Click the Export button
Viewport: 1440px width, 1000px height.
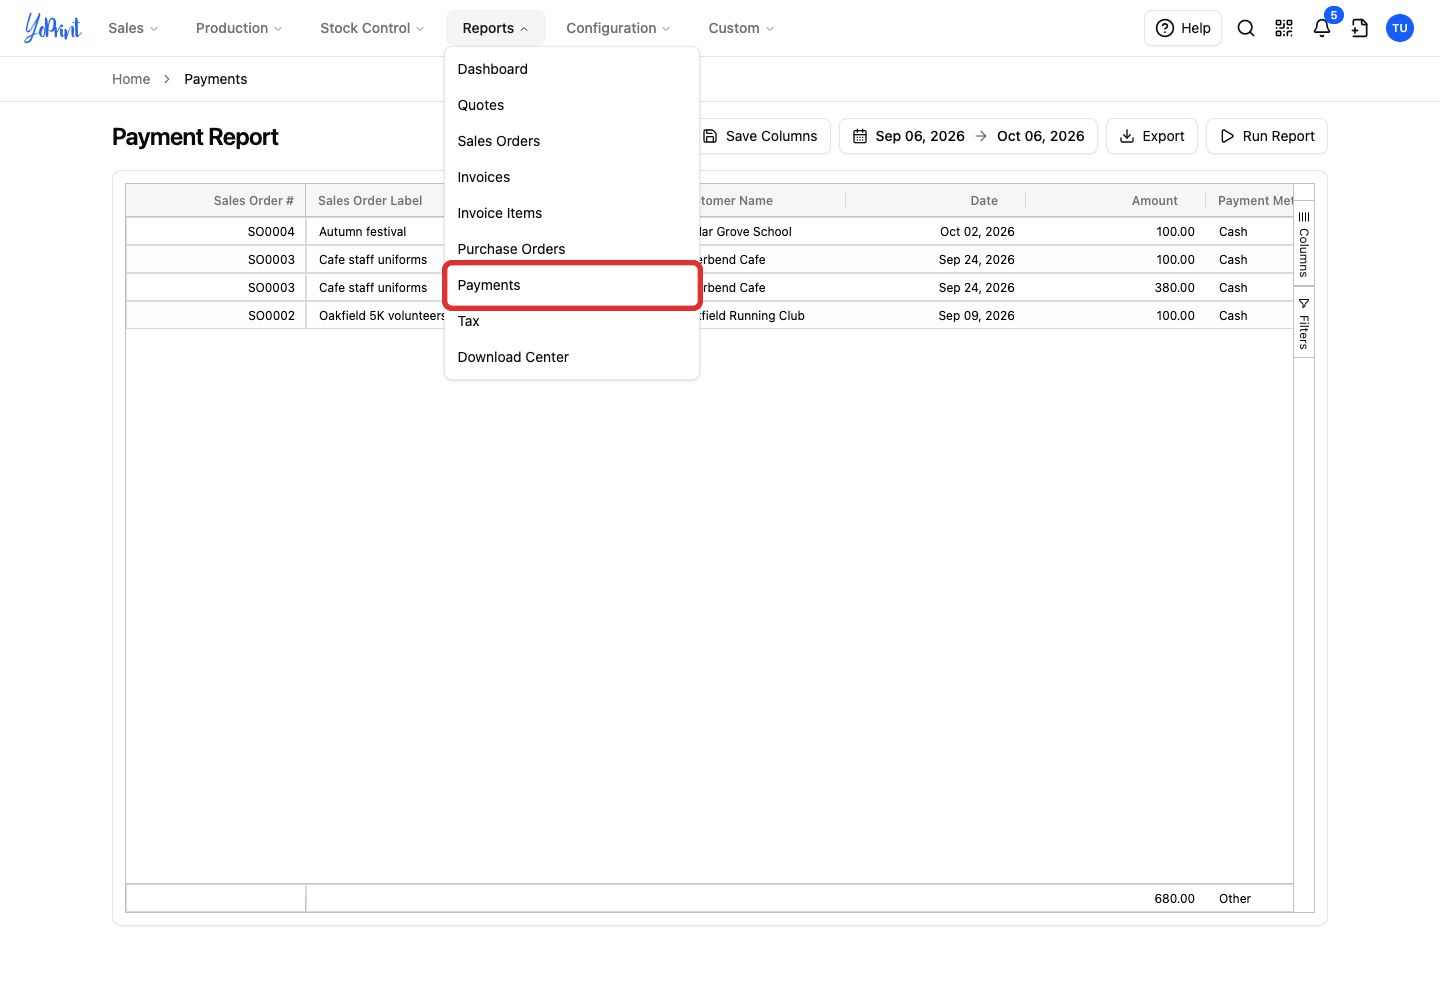1152,136
